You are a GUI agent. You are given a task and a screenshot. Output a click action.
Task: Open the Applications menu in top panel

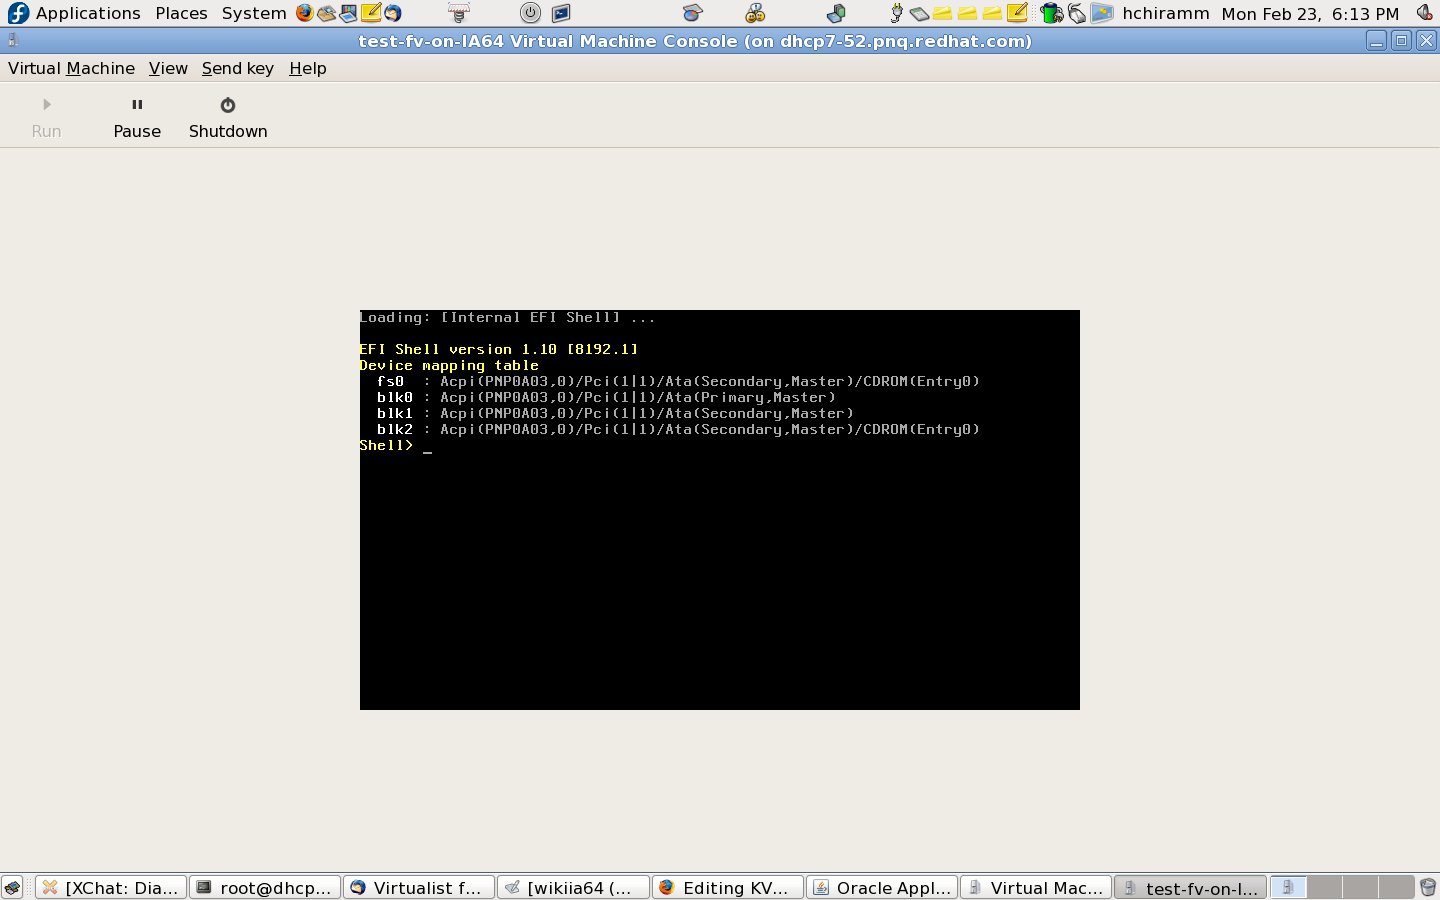tap(88, 13)
